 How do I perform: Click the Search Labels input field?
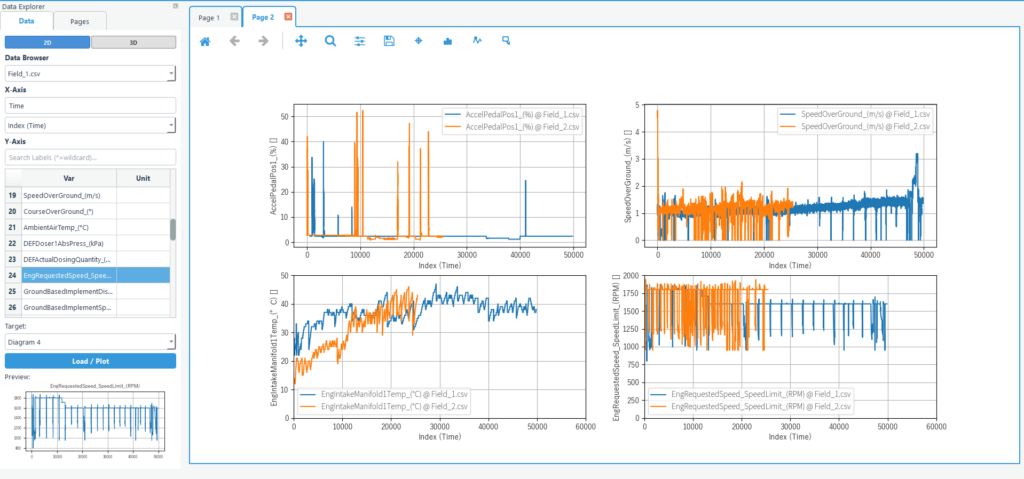pos(90,157)
